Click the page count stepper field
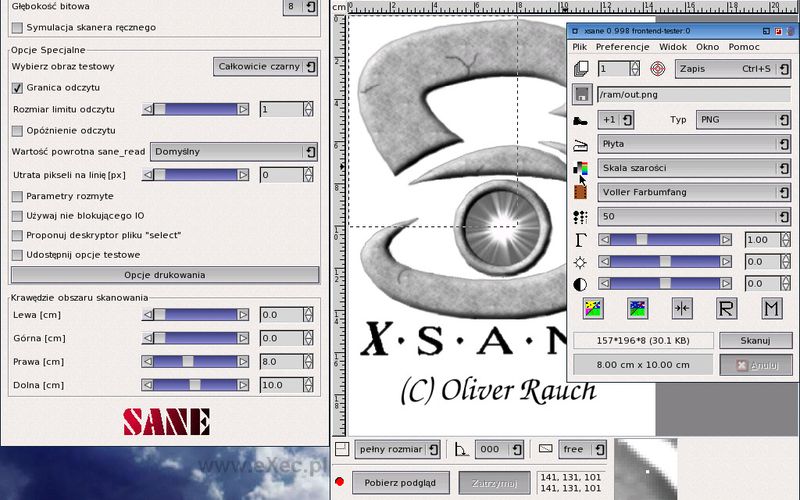The height and width of the screenshot is (500, 800). (614, 68)
